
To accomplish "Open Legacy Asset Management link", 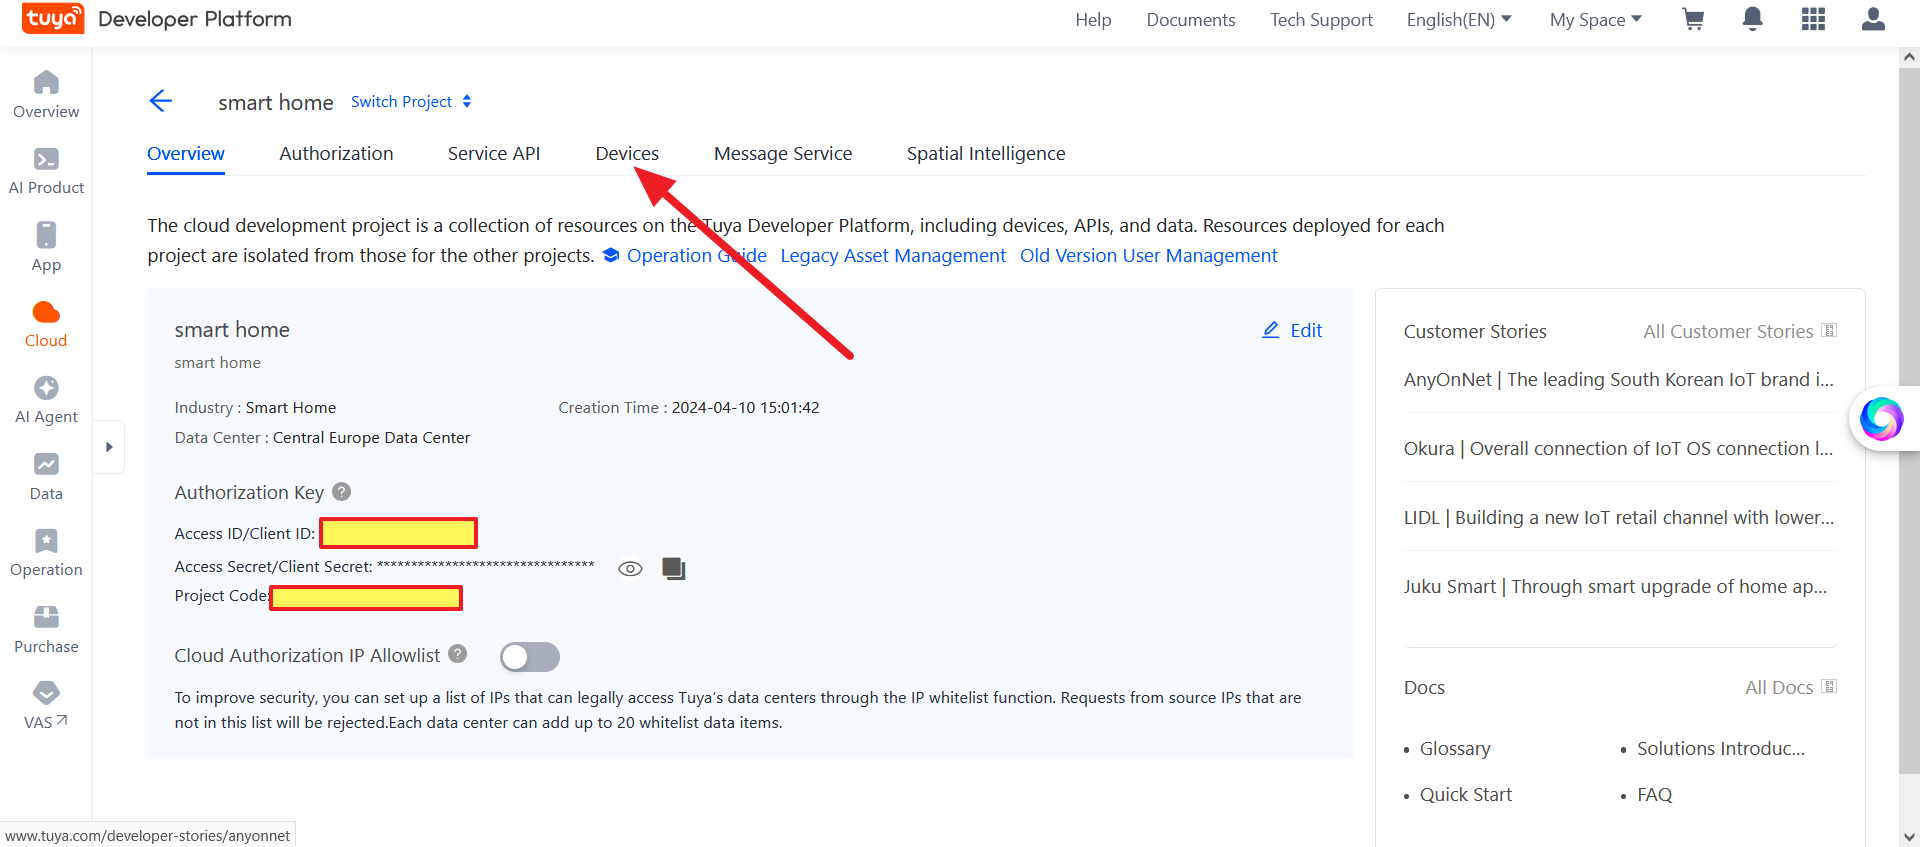I will [893, 256].
